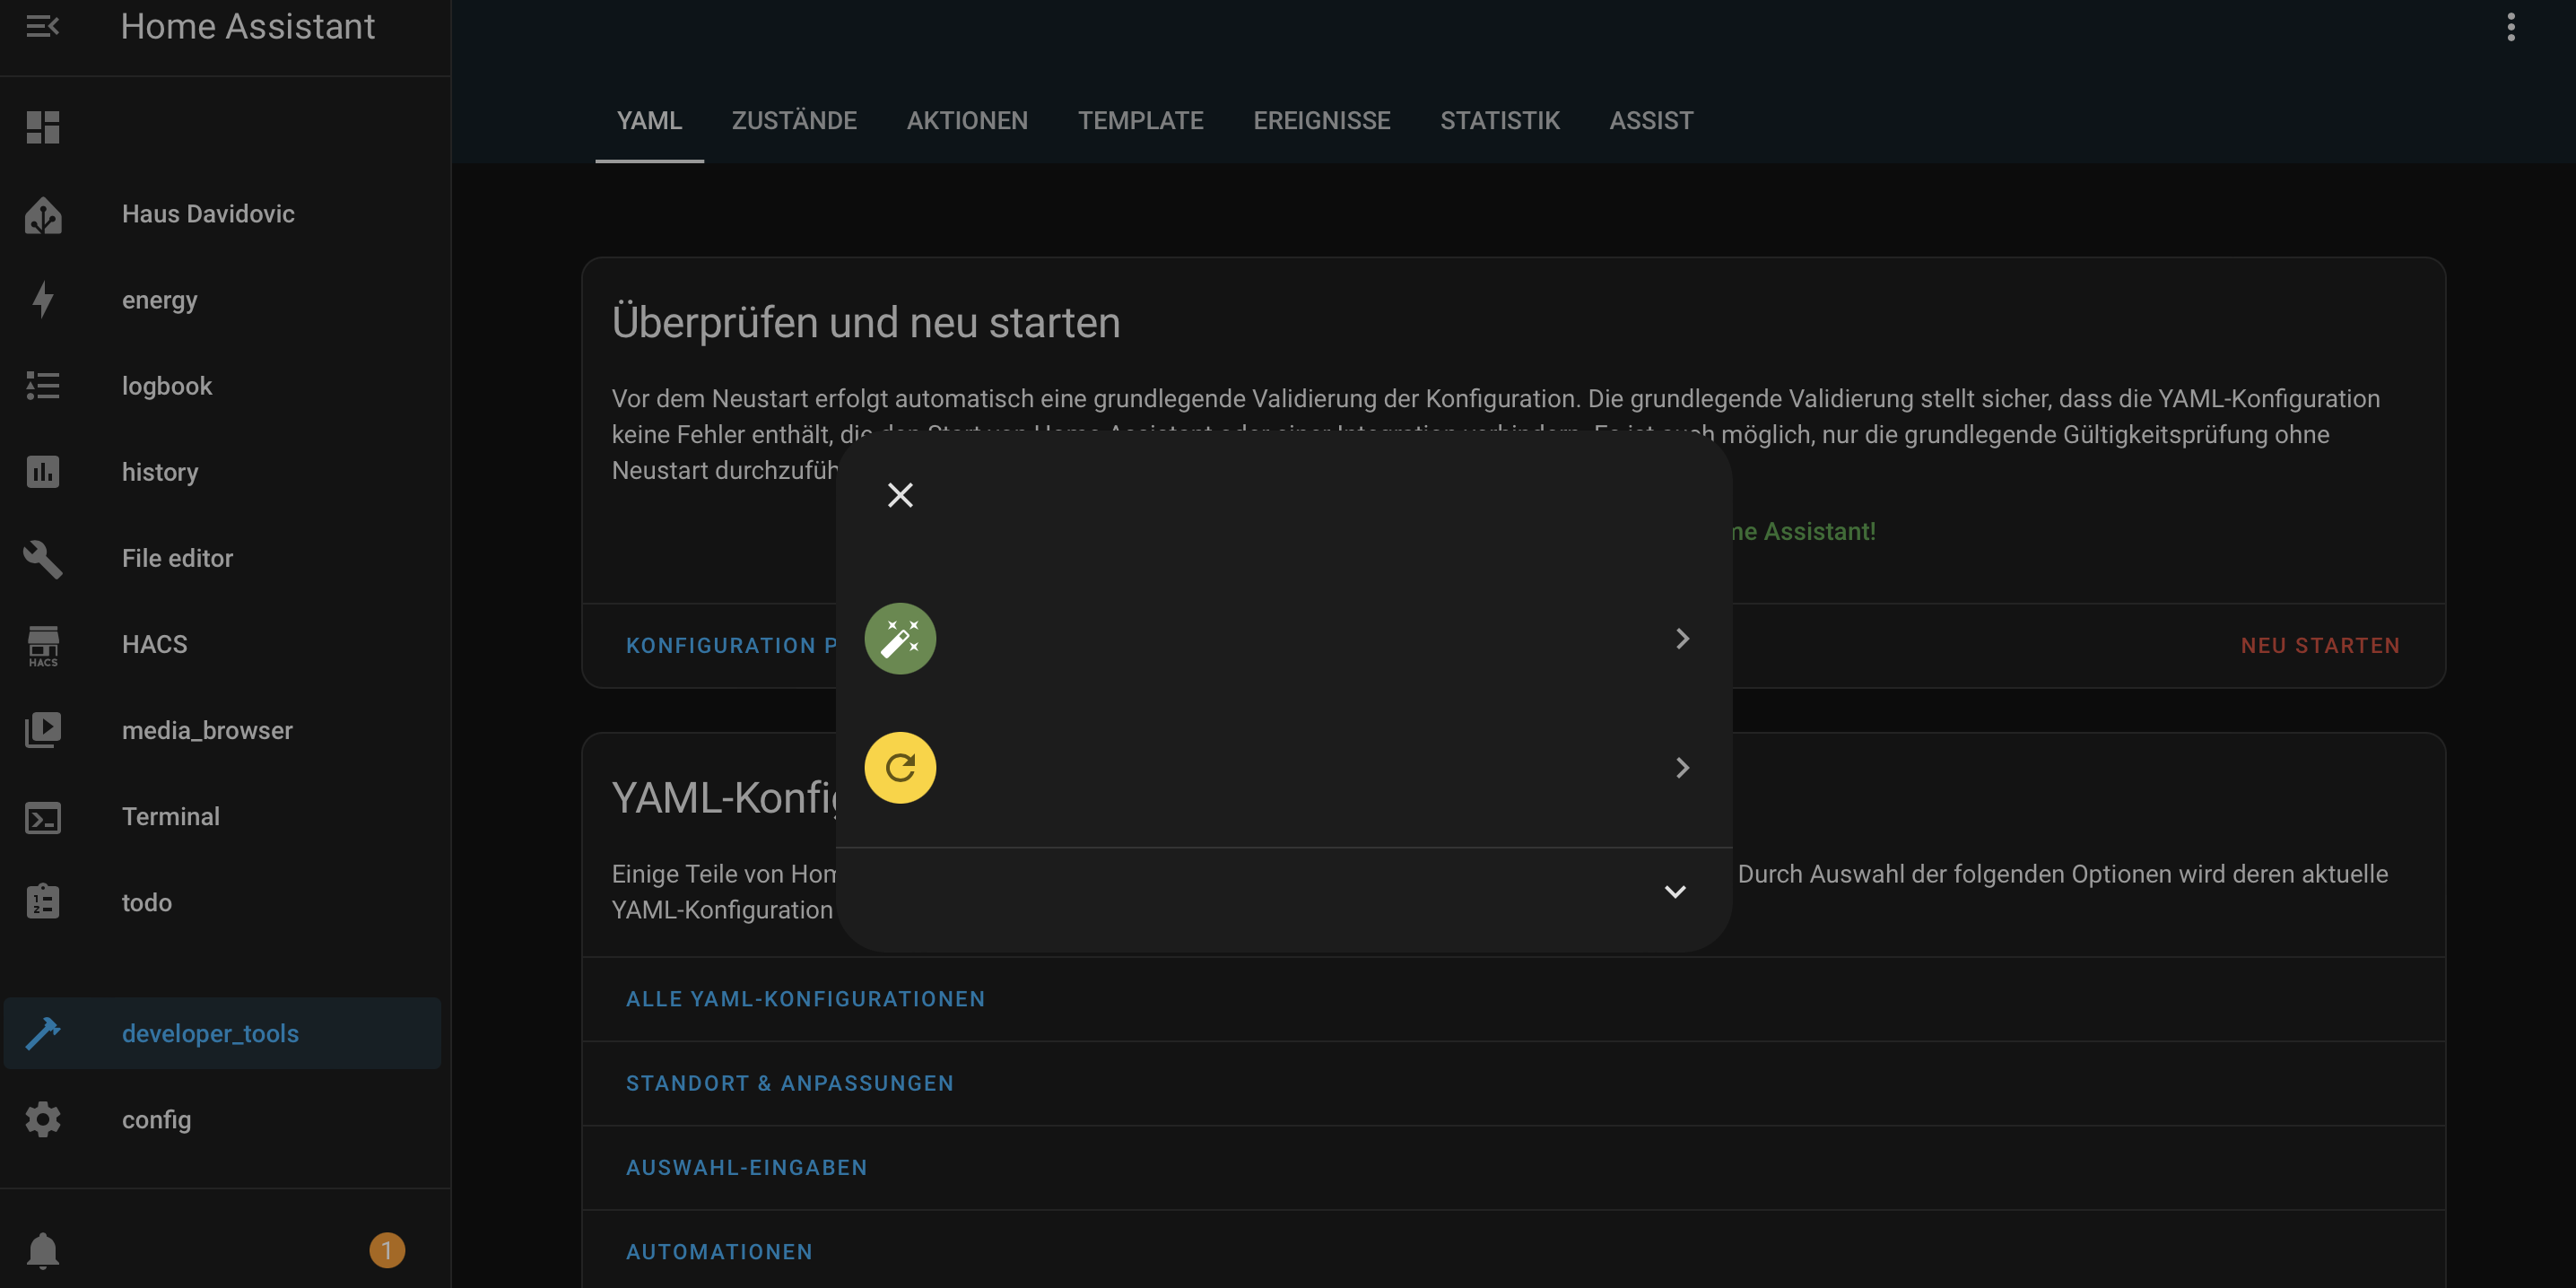The height and width of the screenshot is (1288, 2576).
Task: Reload AUTOMATIONEN configuration
Action: tap(719, 1251)
